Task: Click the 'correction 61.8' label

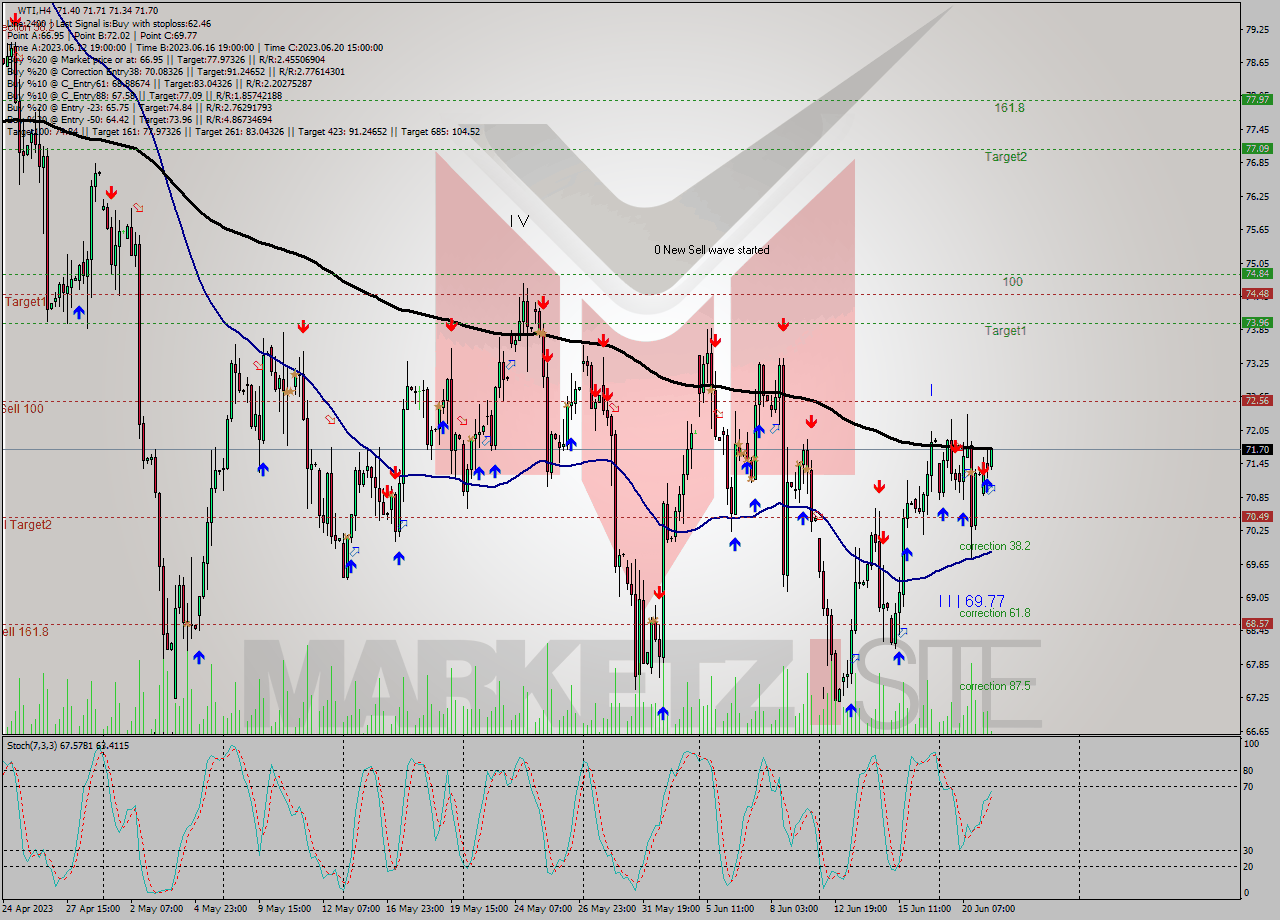Action: (994, 613)
